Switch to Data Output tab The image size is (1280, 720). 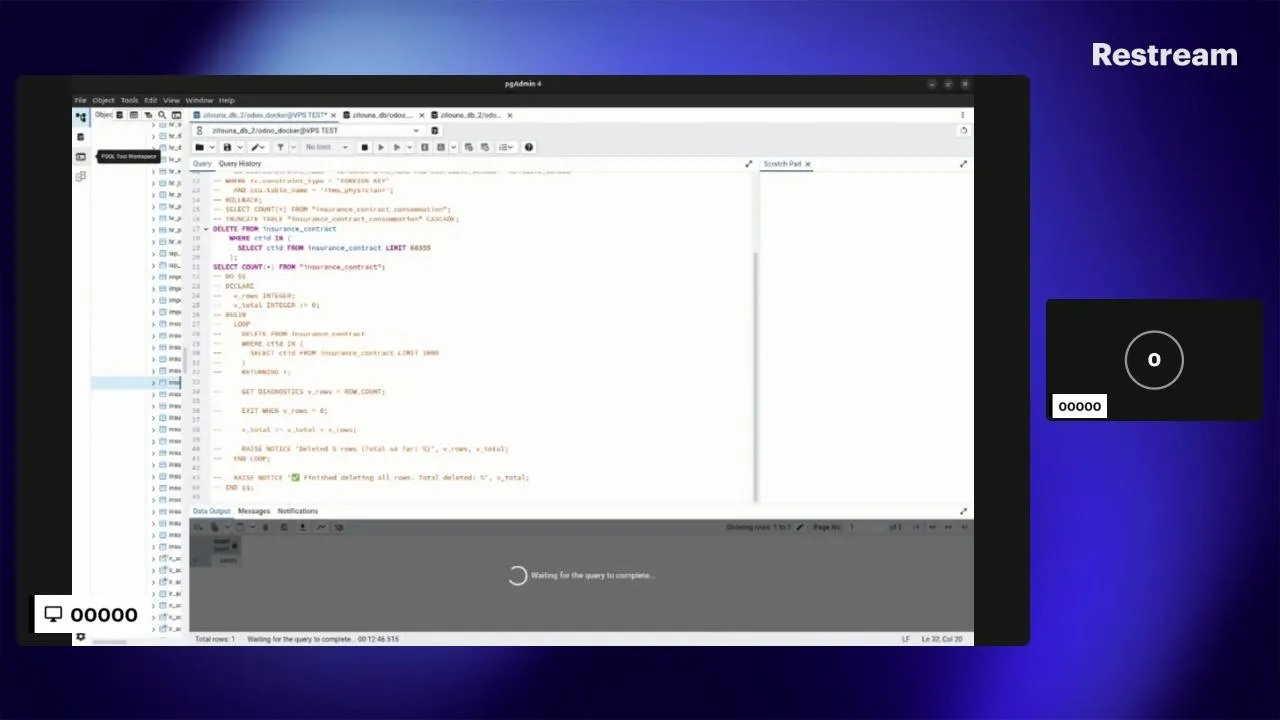coord(212,511)
